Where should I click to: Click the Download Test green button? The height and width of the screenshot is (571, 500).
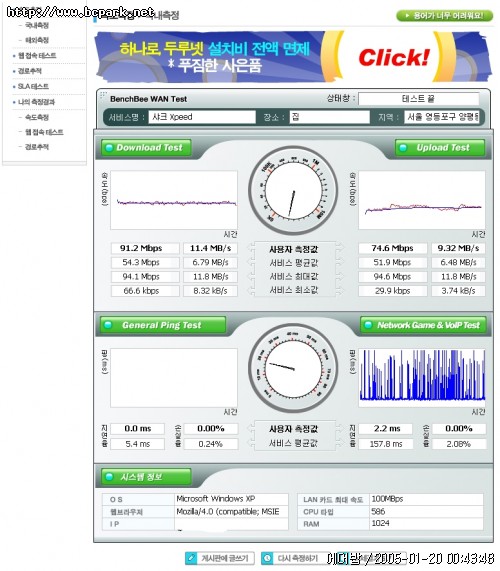coord(146,147)
